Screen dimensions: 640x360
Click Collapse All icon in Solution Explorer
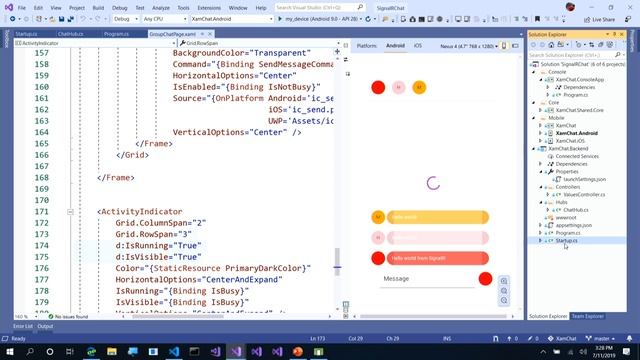[x=600, y=45]
